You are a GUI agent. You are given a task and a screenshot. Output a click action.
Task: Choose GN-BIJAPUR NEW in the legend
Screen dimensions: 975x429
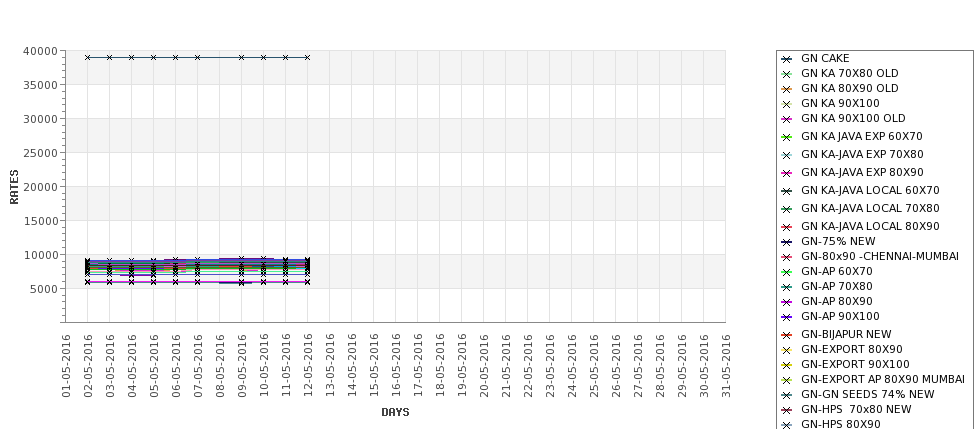(x=846, y=334)
